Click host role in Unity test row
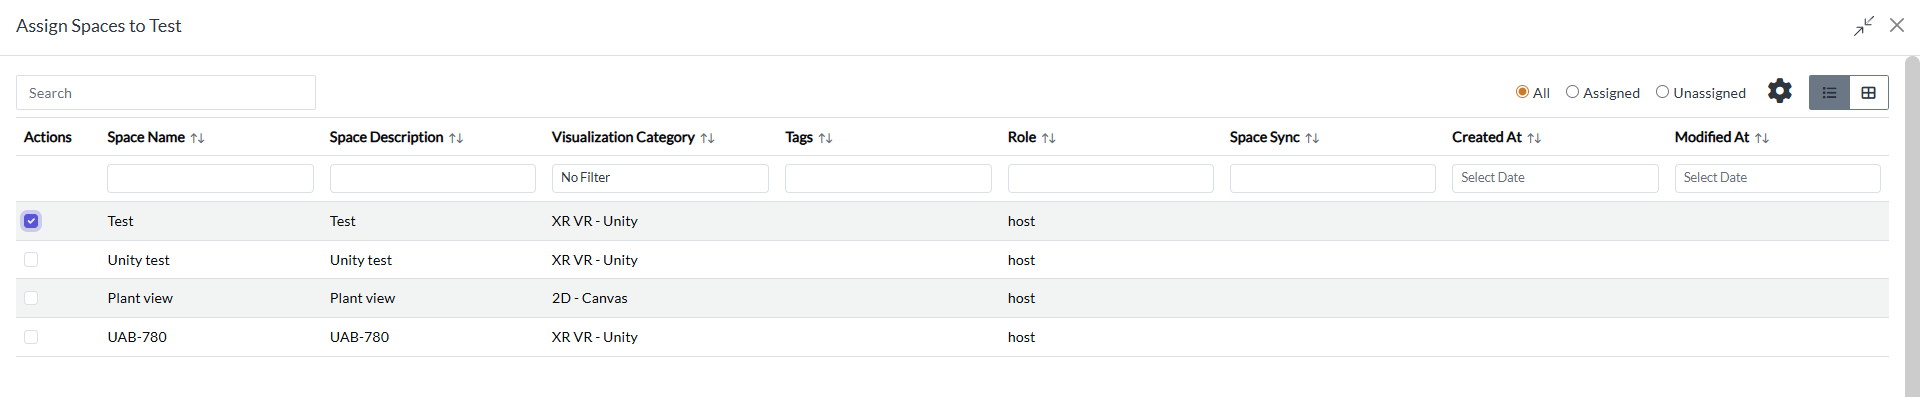The image size is (1920, 397). click(1021, 260)
